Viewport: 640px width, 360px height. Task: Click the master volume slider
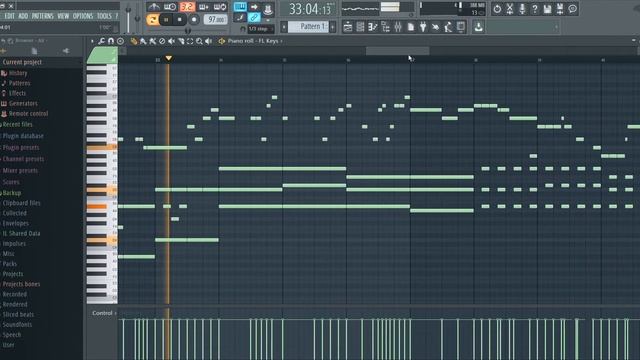(128, 18)
